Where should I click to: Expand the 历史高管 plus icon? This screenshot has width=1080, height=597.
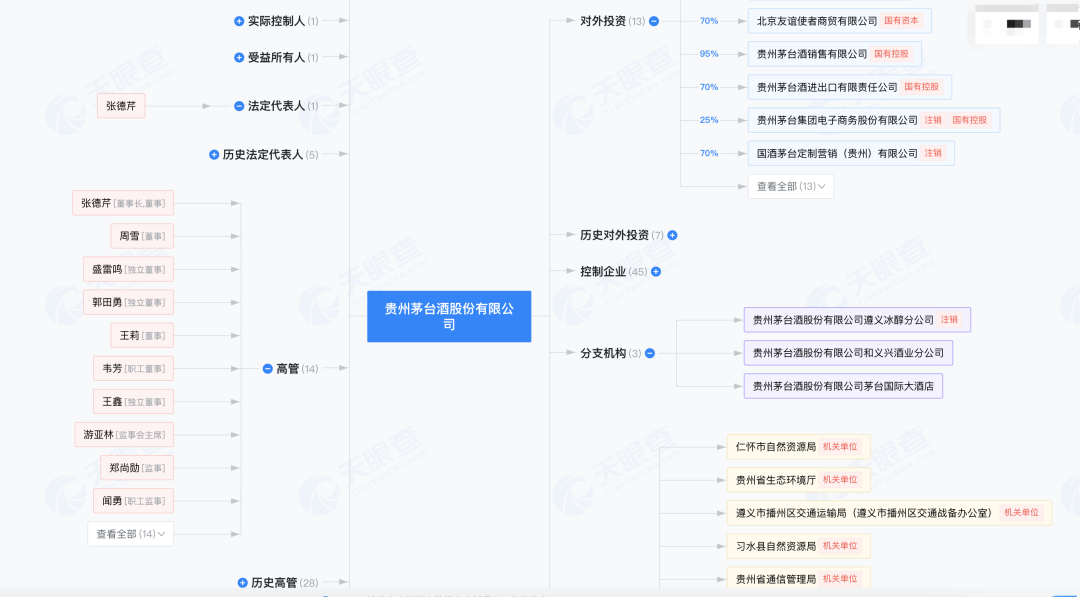(242, 583)
